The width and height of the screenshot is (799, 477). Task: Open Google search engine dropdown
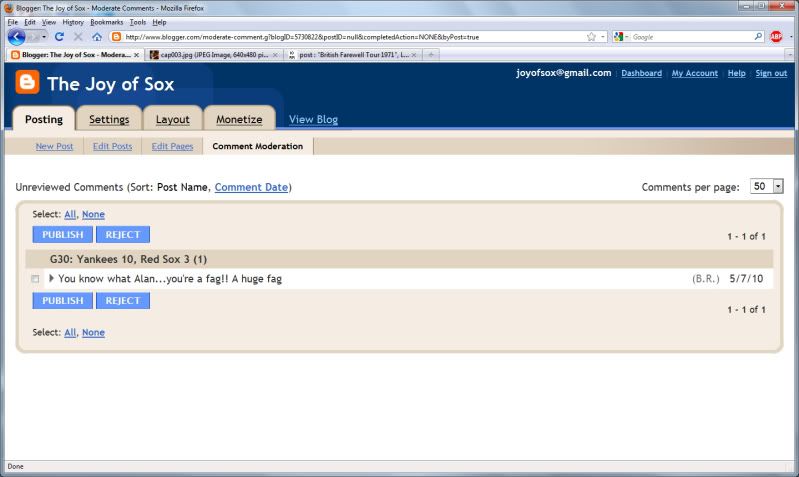627,37
